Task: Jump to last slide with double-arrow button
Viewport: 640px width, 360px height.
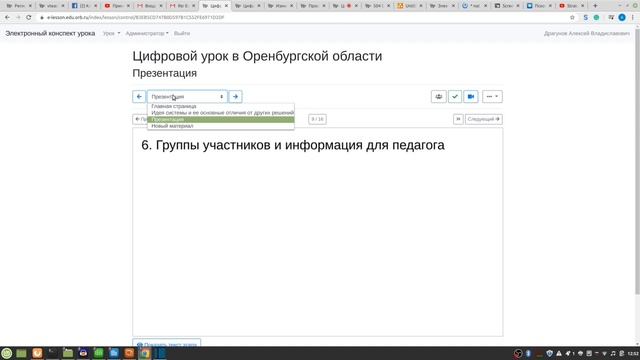Action: [x=458, y=119]
